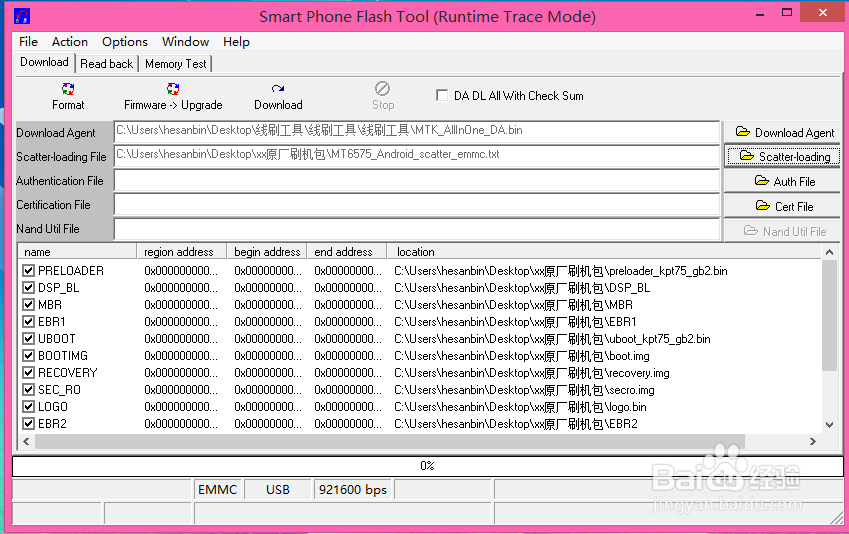Uncheck the DSP_BL partition checkbox
The width and height of the screenshot is (849, 534).
point(29,288)
